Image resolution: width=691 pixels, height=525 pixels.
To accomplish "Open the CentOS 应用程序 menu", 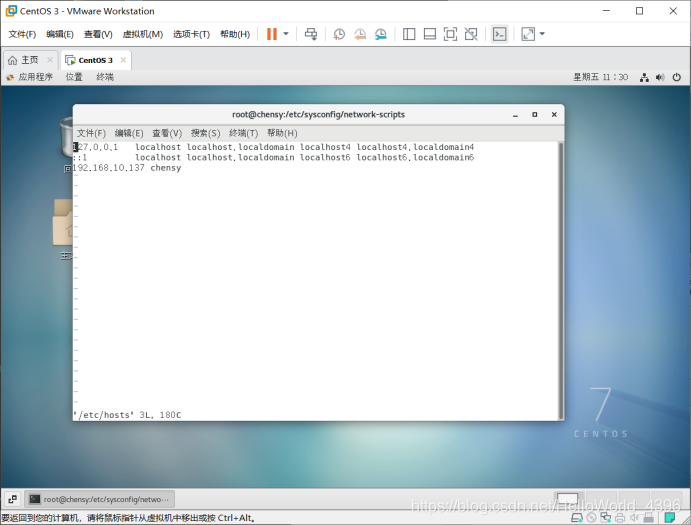I will (30, 77).
